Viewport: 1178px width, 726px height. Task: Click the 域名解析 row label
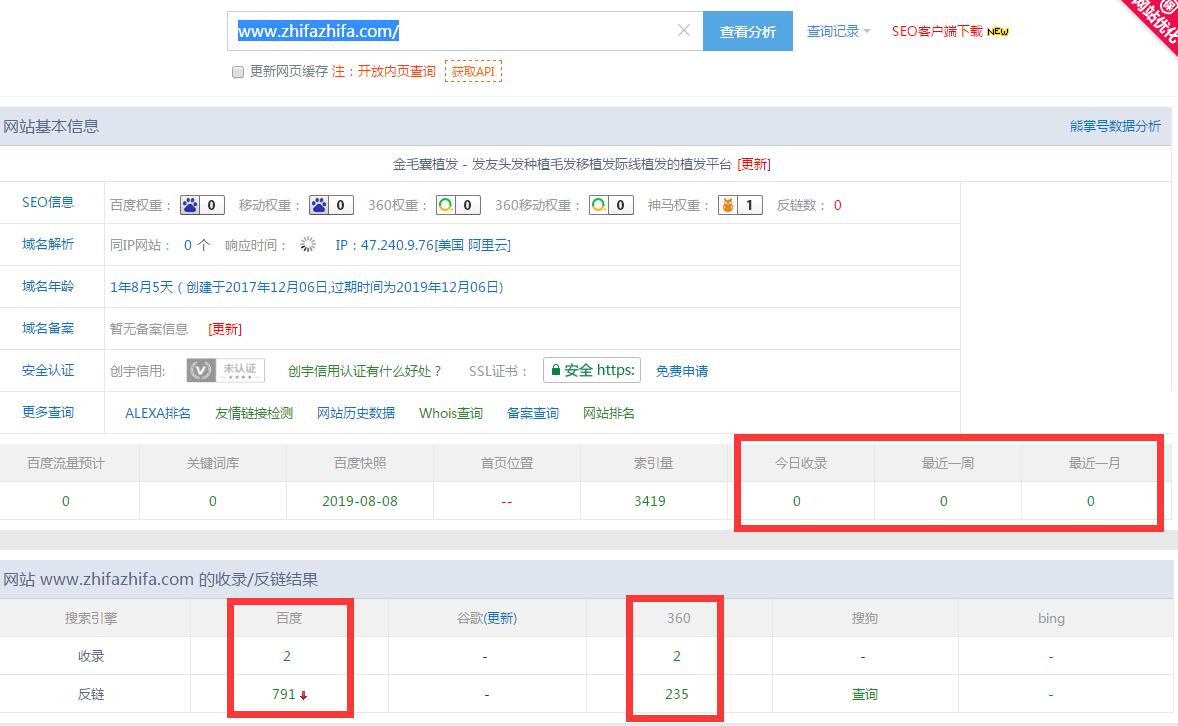click(48, 244)
